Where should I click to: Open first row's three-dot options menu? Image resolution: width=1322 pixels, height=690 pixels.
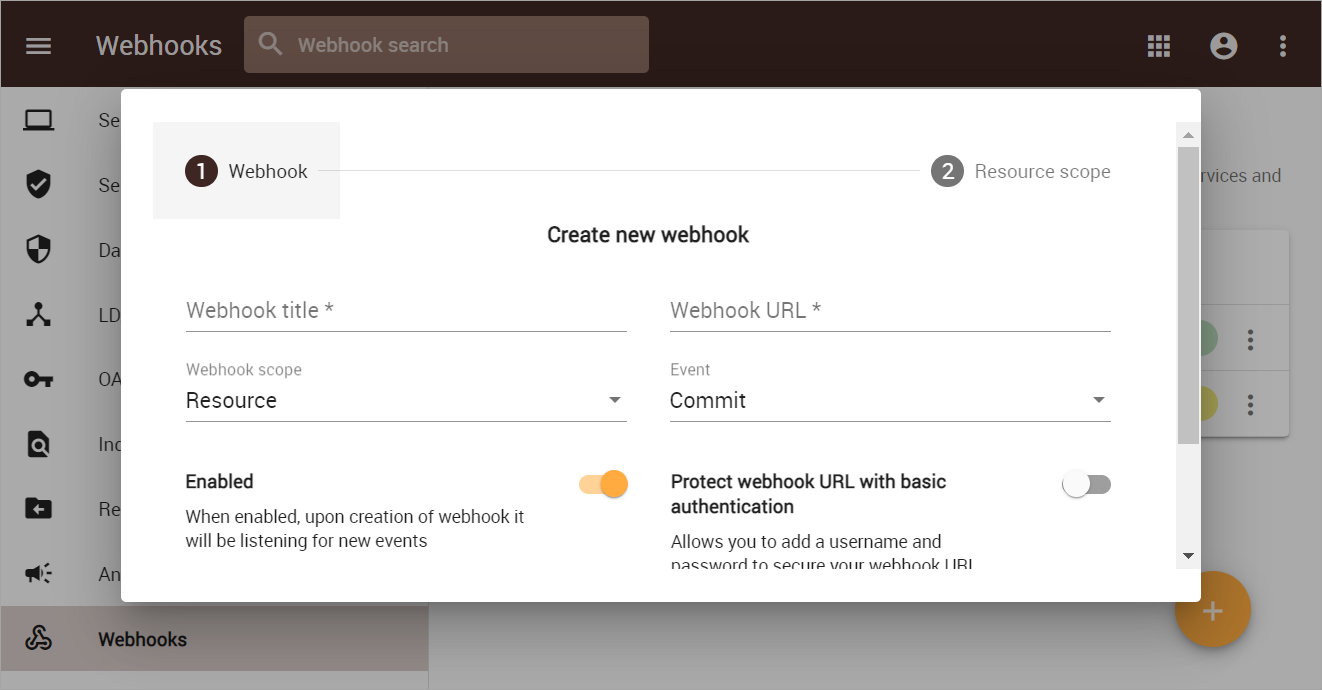click(1250, 340)
